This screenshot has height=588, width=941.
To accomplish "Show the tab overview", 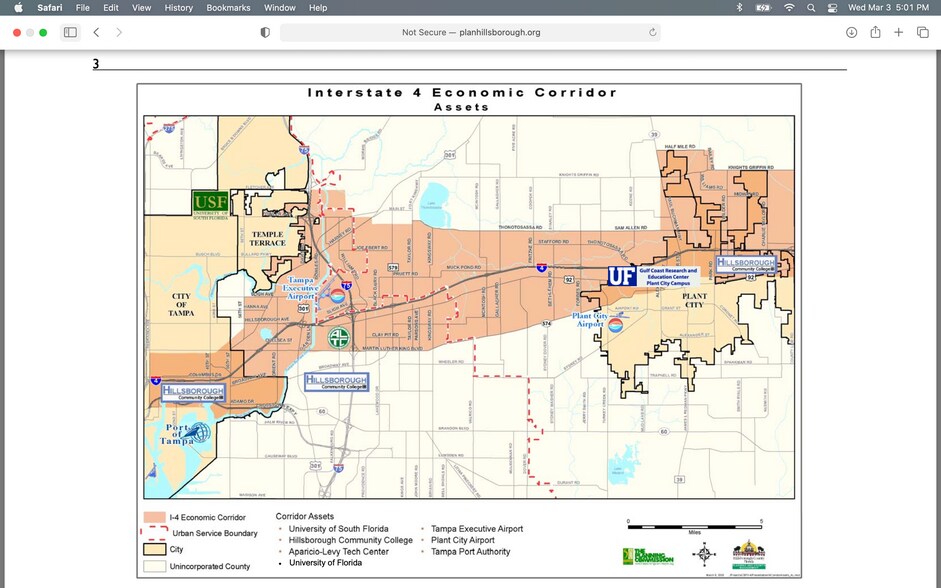I will pyautogui.click(x=922, y=32).
